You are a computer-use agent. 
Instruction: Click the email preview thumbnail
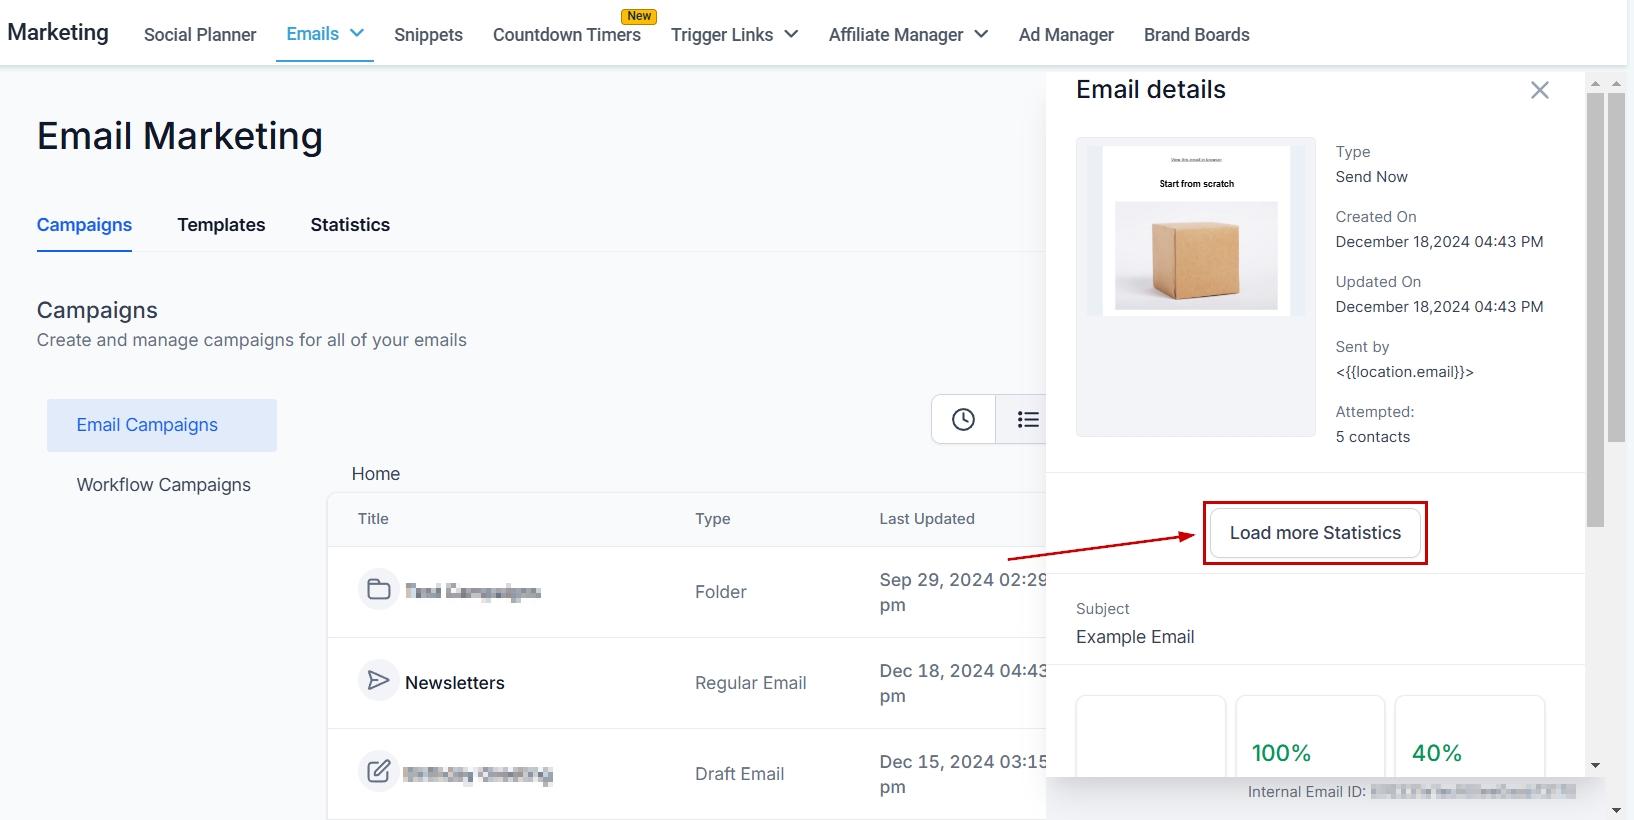[1195, 232]
